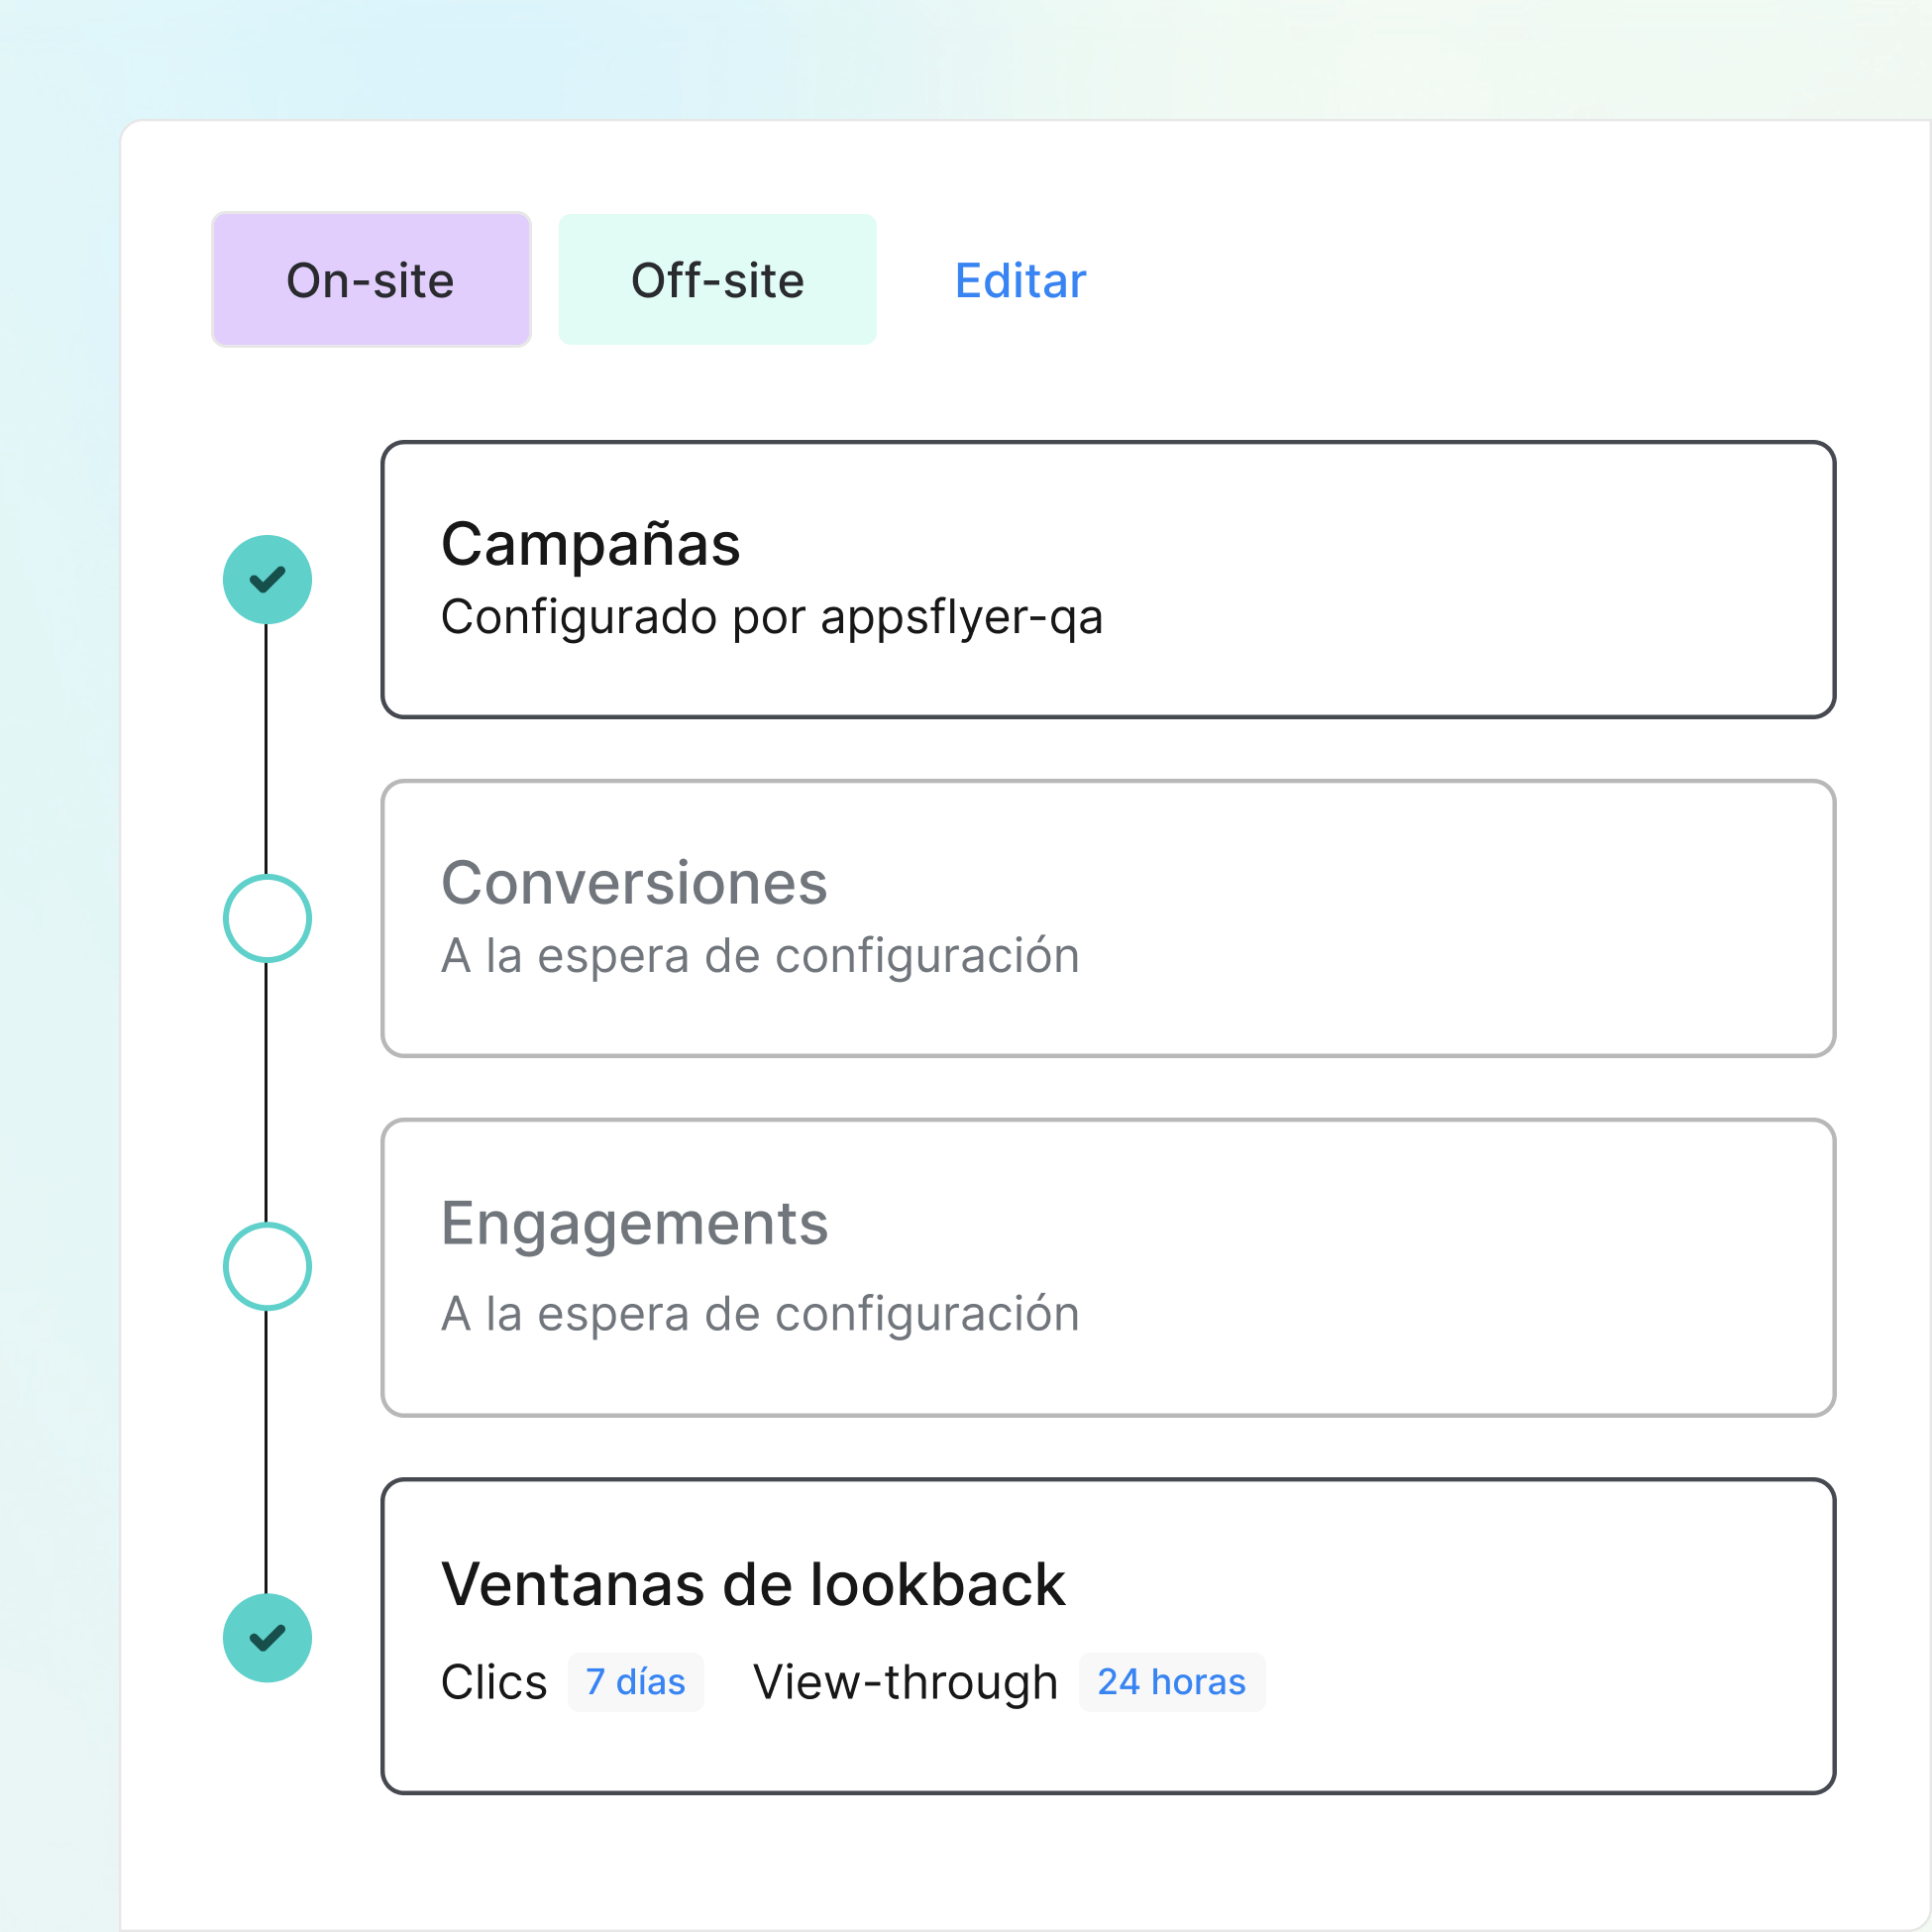Click the Editar link
Viewport: 1932px width, 1932px height.
pos(1020,280)
